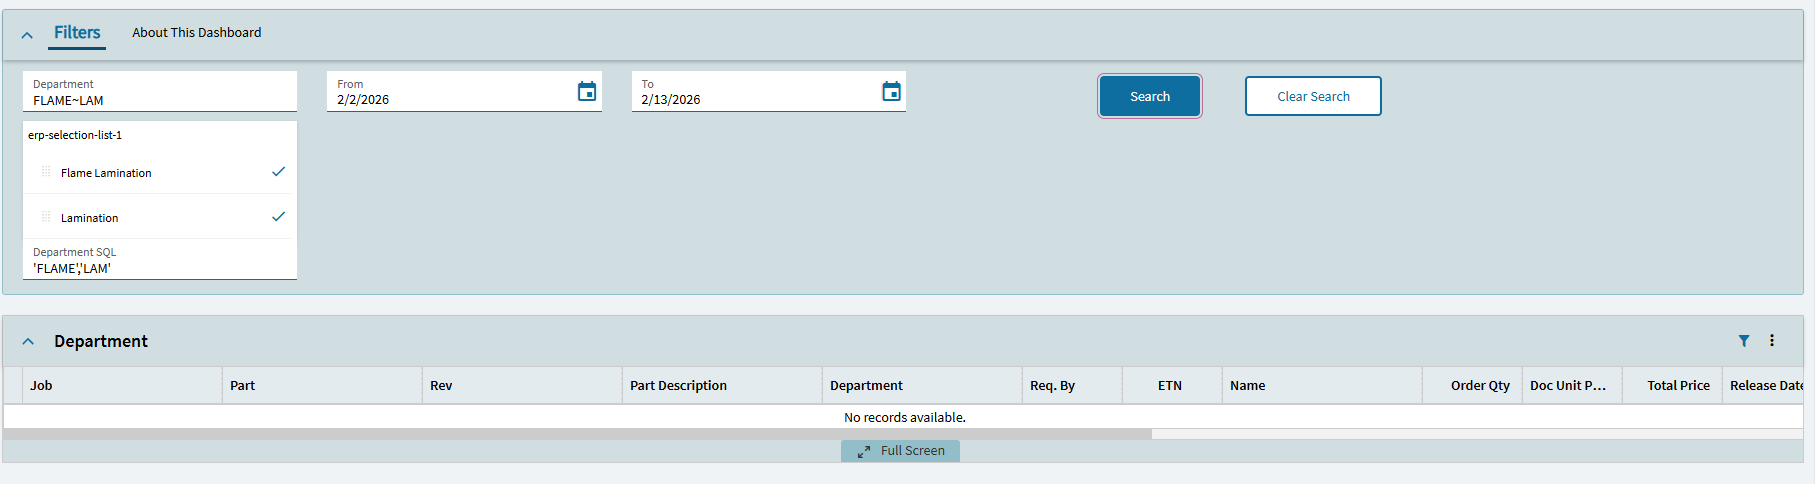Sort by the Part Description column header
Image resolution: width=1815 pixels, height=484 pixels.
(x=678, y=386)
